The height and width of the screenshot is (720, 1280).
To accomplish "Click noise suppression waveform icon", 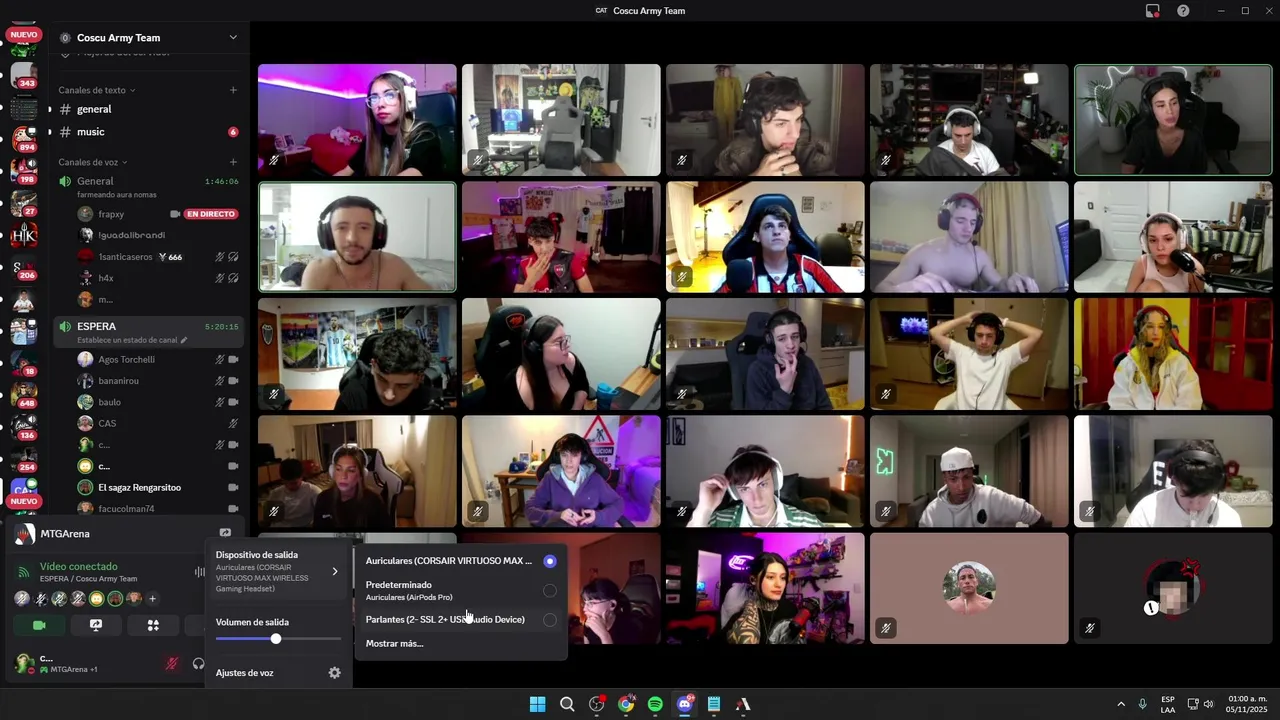I will point(199,572).
